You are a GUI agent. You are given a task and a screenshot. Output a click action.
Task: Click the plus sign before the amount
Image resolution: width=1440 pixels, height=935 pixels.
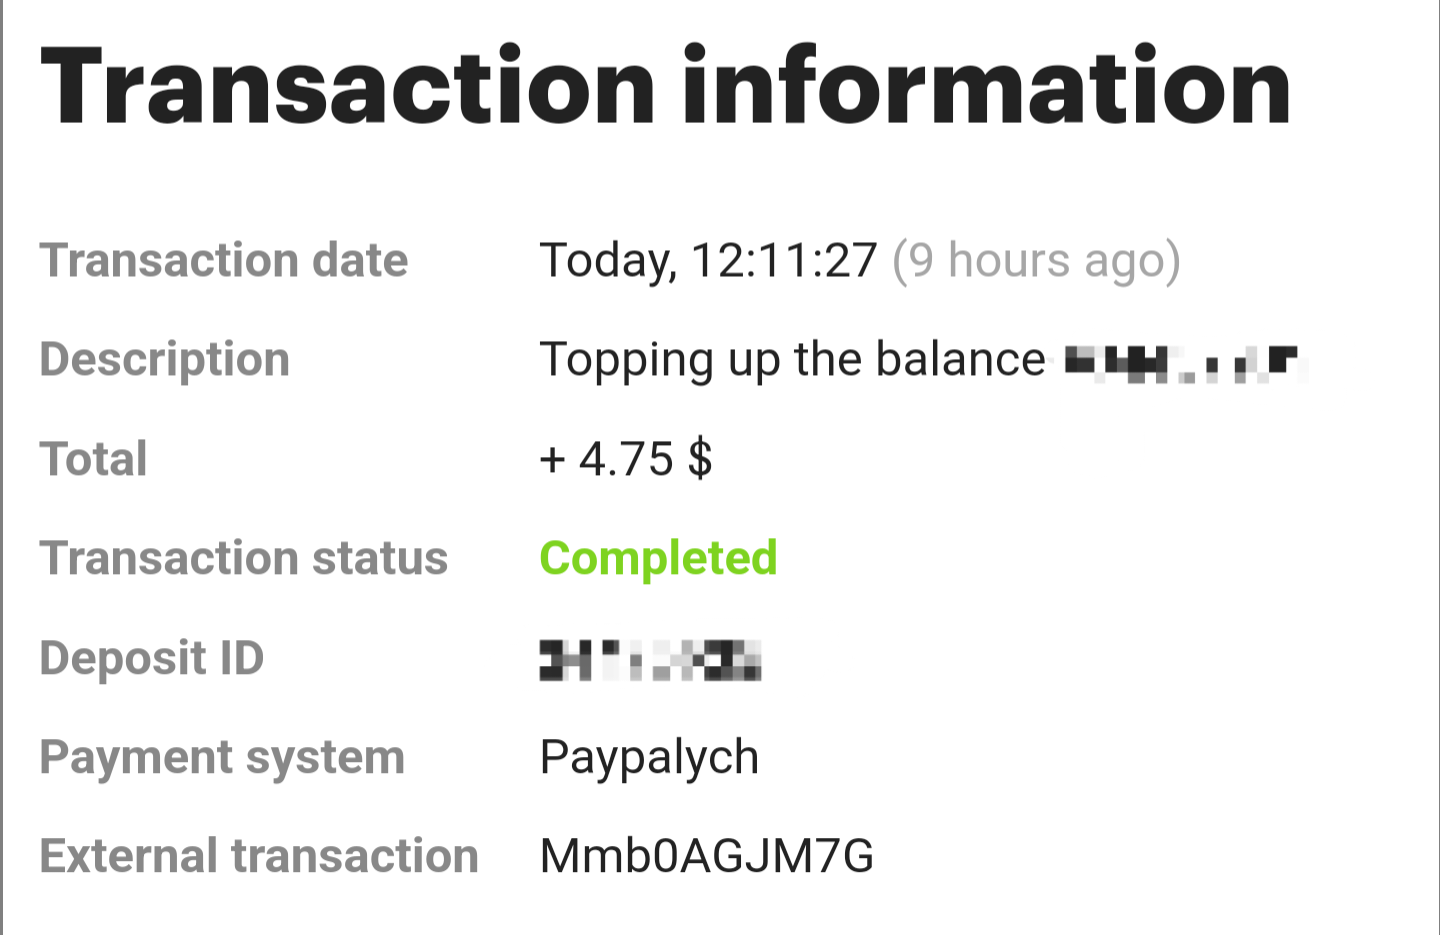coord(552,460)
